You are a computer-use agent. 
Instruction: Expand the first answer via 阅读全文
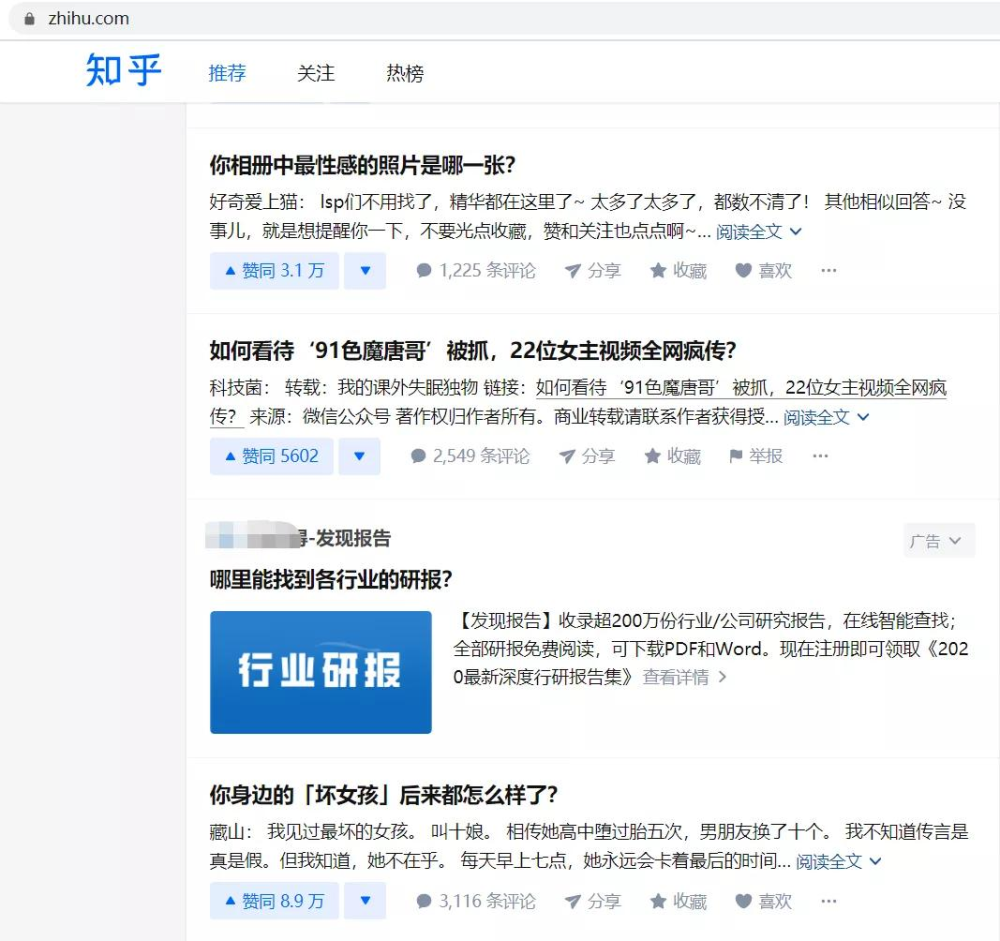(x=748, y=231)
